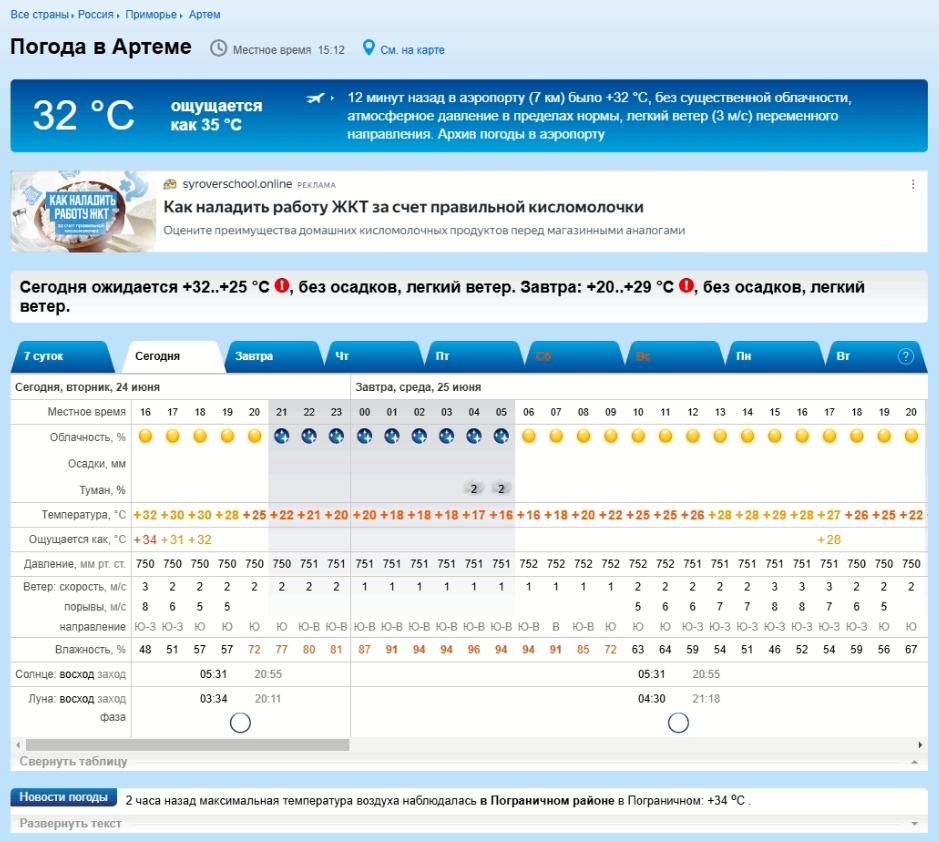Click the syroverschool.online ad domain text
Viewport: 939px width, 842px height.
tap(237, 184)
